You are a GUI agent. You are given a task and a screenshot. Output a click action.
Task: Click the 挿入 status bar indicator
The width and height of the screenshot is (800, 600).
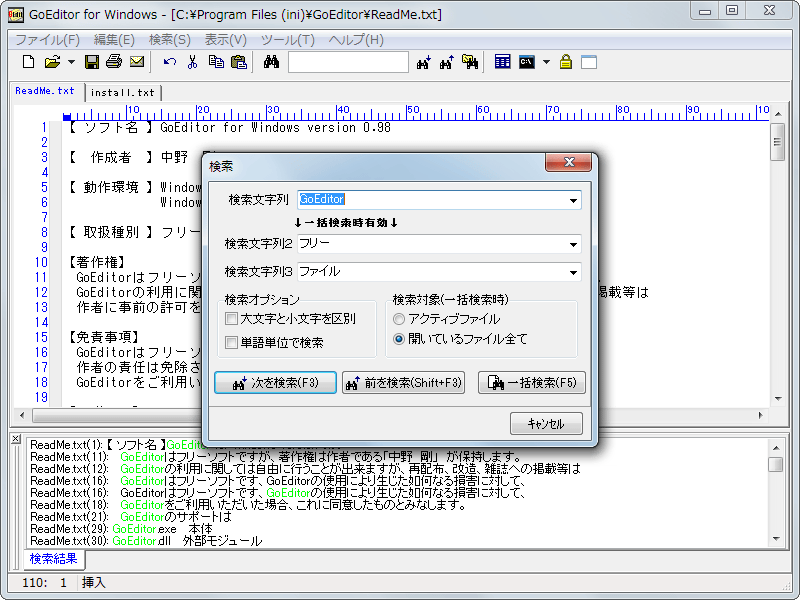(x=94, y=582)
